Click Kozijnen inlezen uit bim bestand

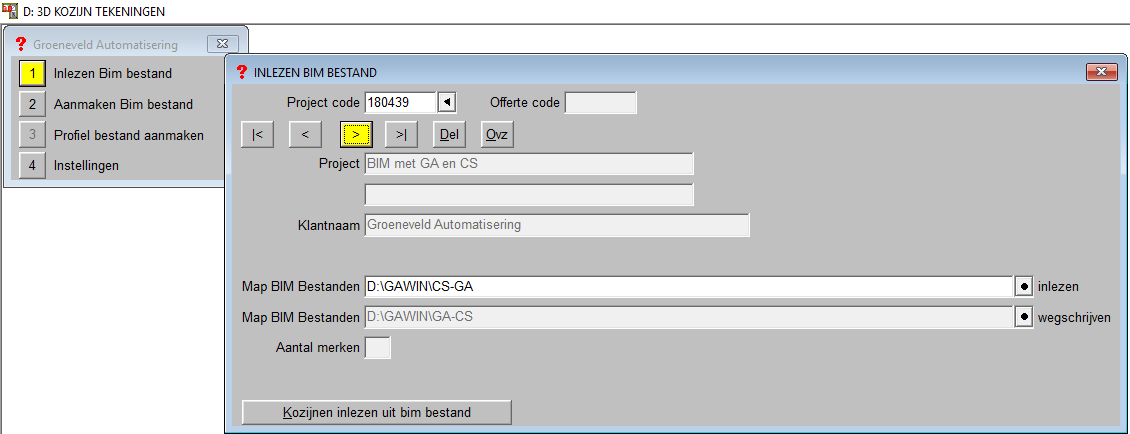click(x=377, y=412)
